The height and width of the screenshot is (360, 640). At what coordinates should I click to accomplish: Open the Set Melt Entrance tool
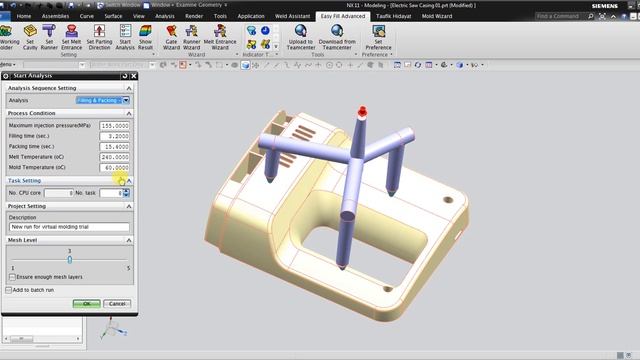click(71, 37)
